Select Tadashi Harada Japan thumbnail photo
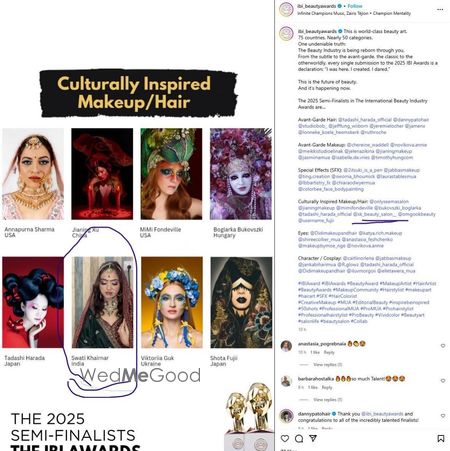The height and width of the screenshot is (451, 450). (x=33, y=302)
